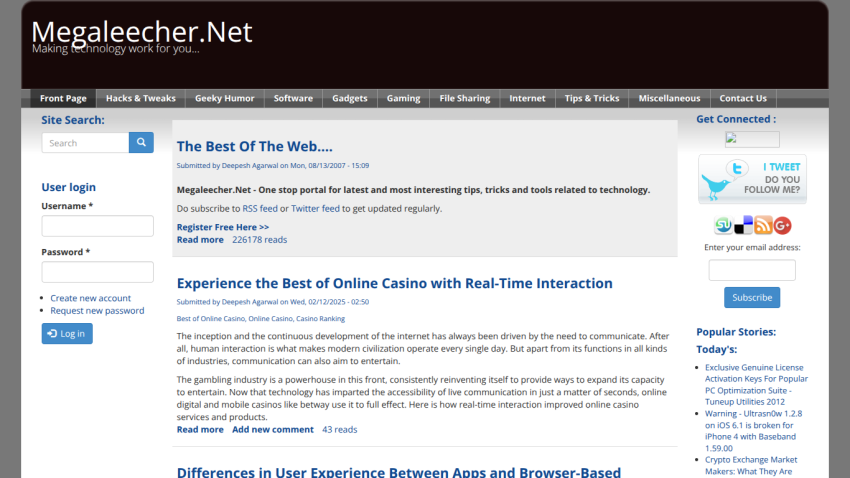Image resolution: width=850 pixels, height=478 pixels.
Task: Click the Log in button
Action: click(67, 333)
